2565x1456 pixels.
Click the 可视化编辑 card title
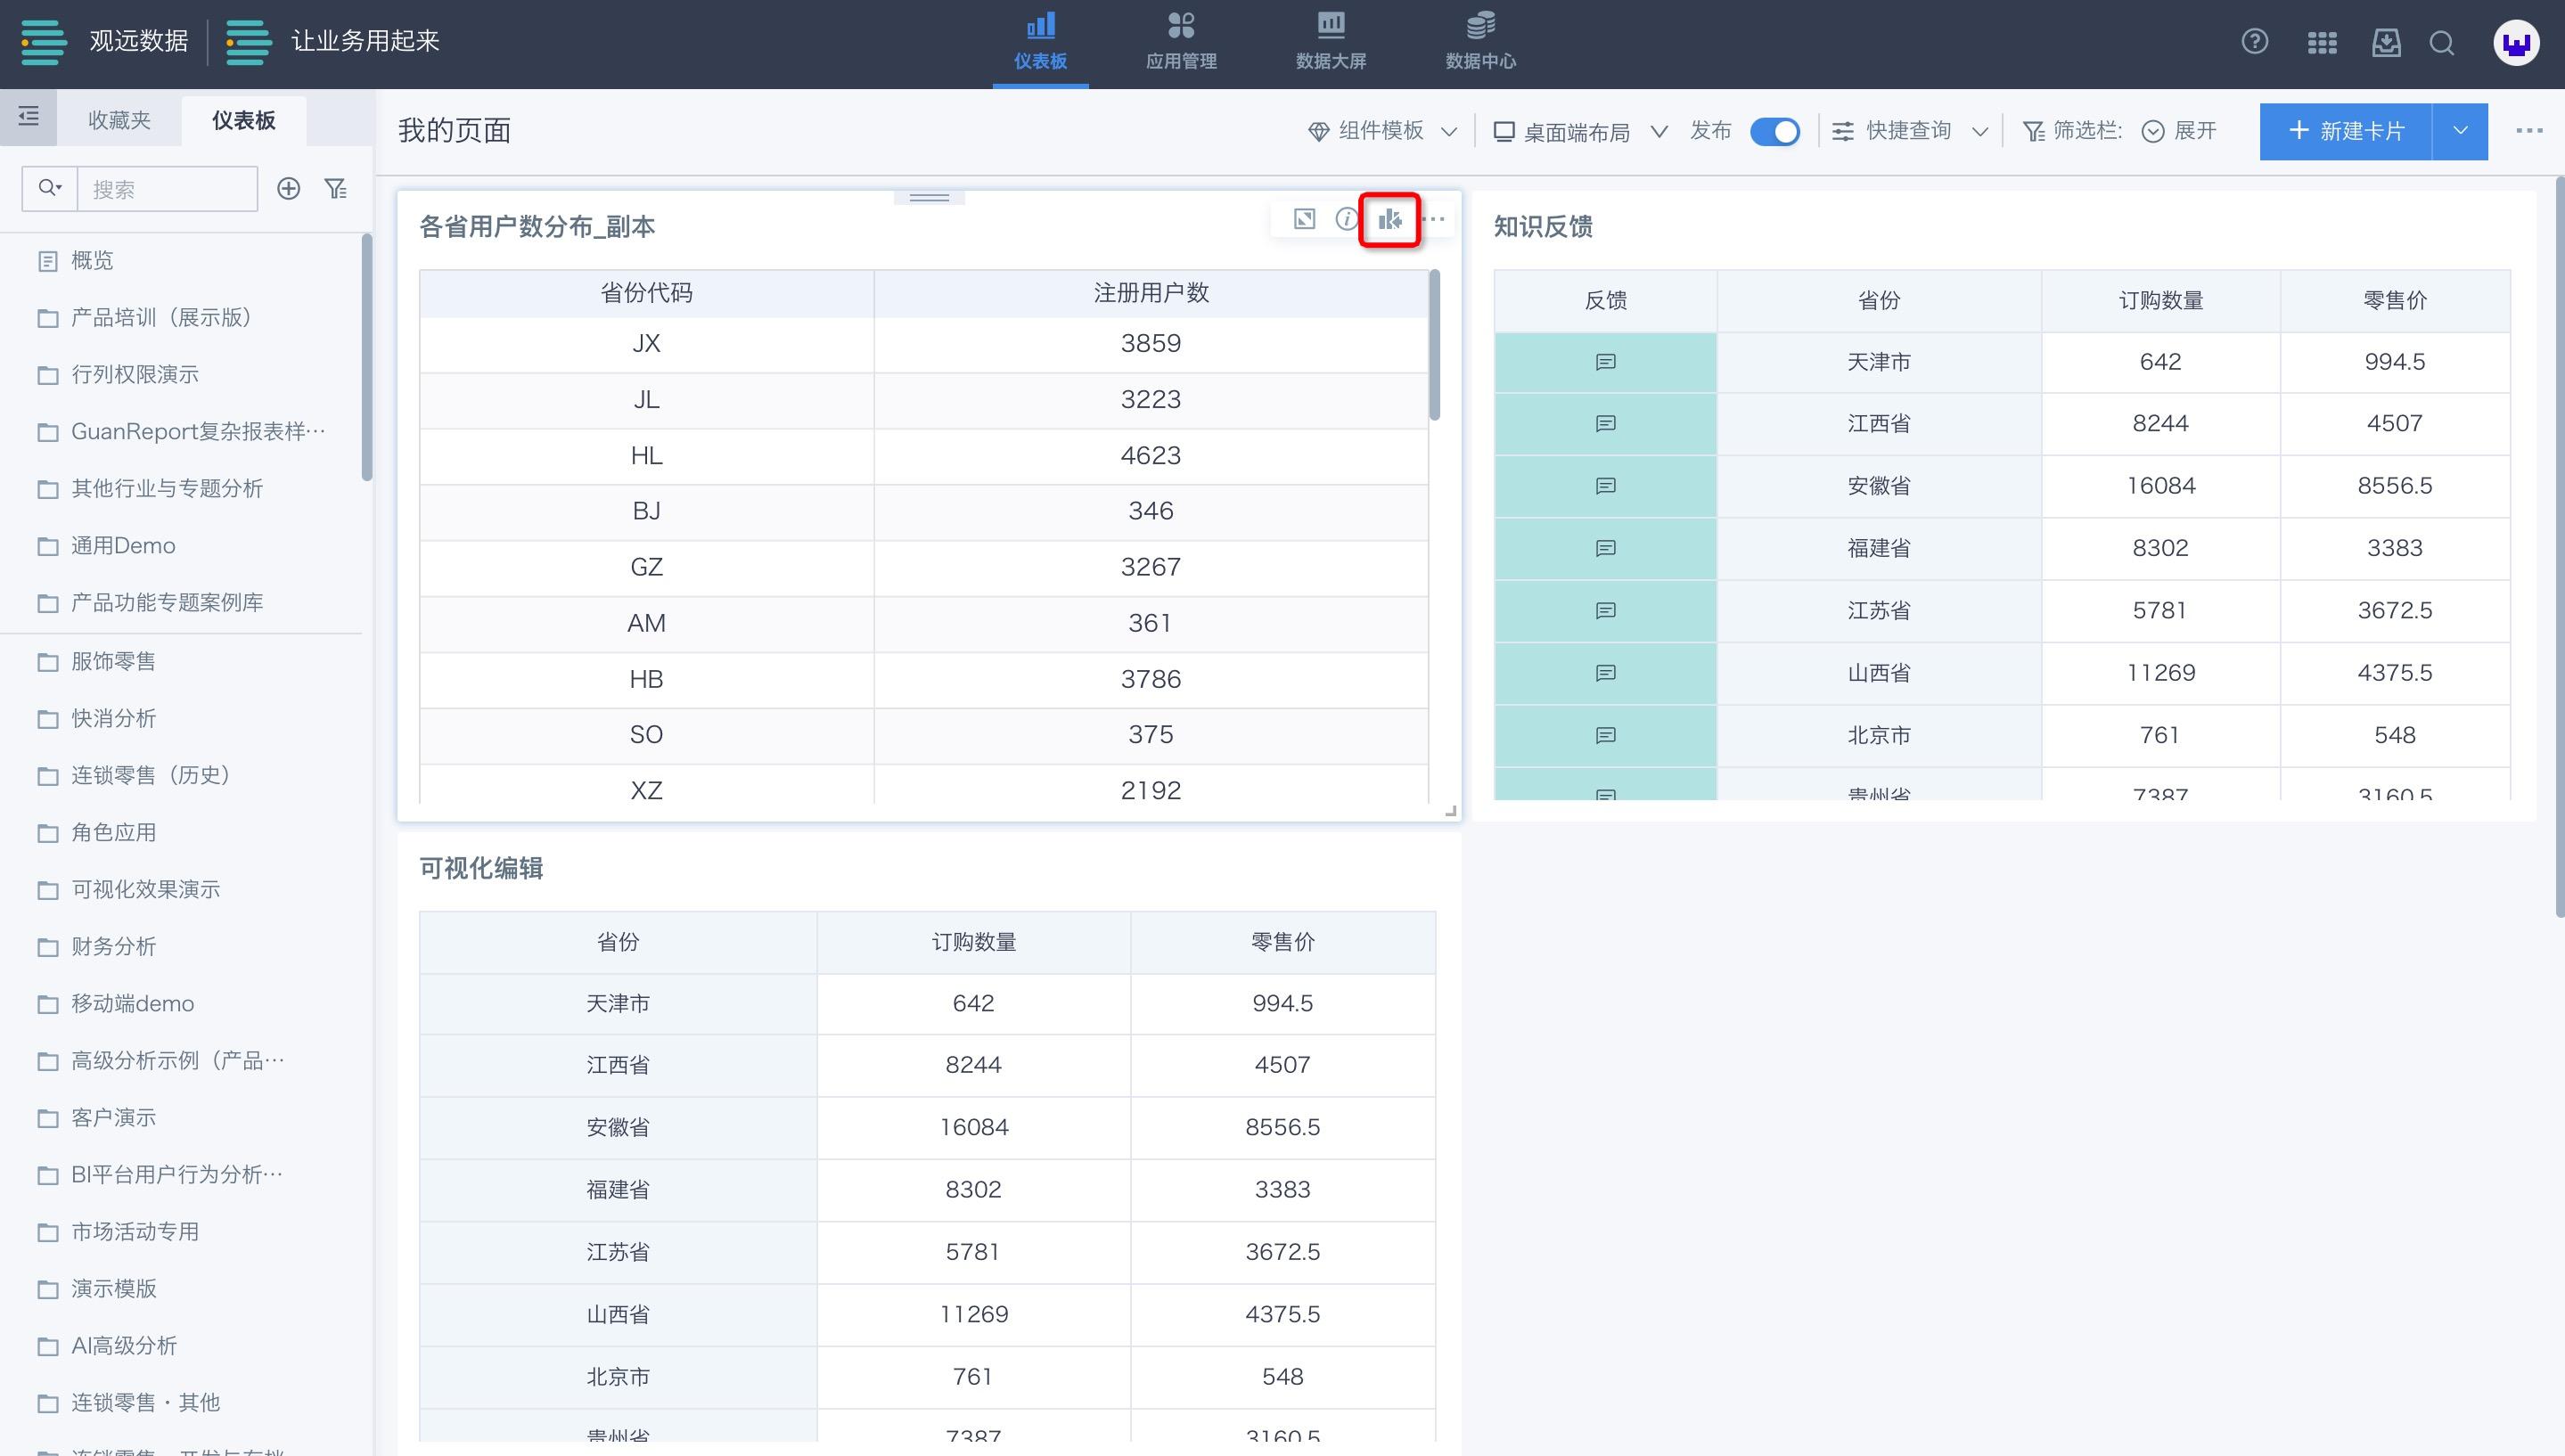(x=481, y=868)
